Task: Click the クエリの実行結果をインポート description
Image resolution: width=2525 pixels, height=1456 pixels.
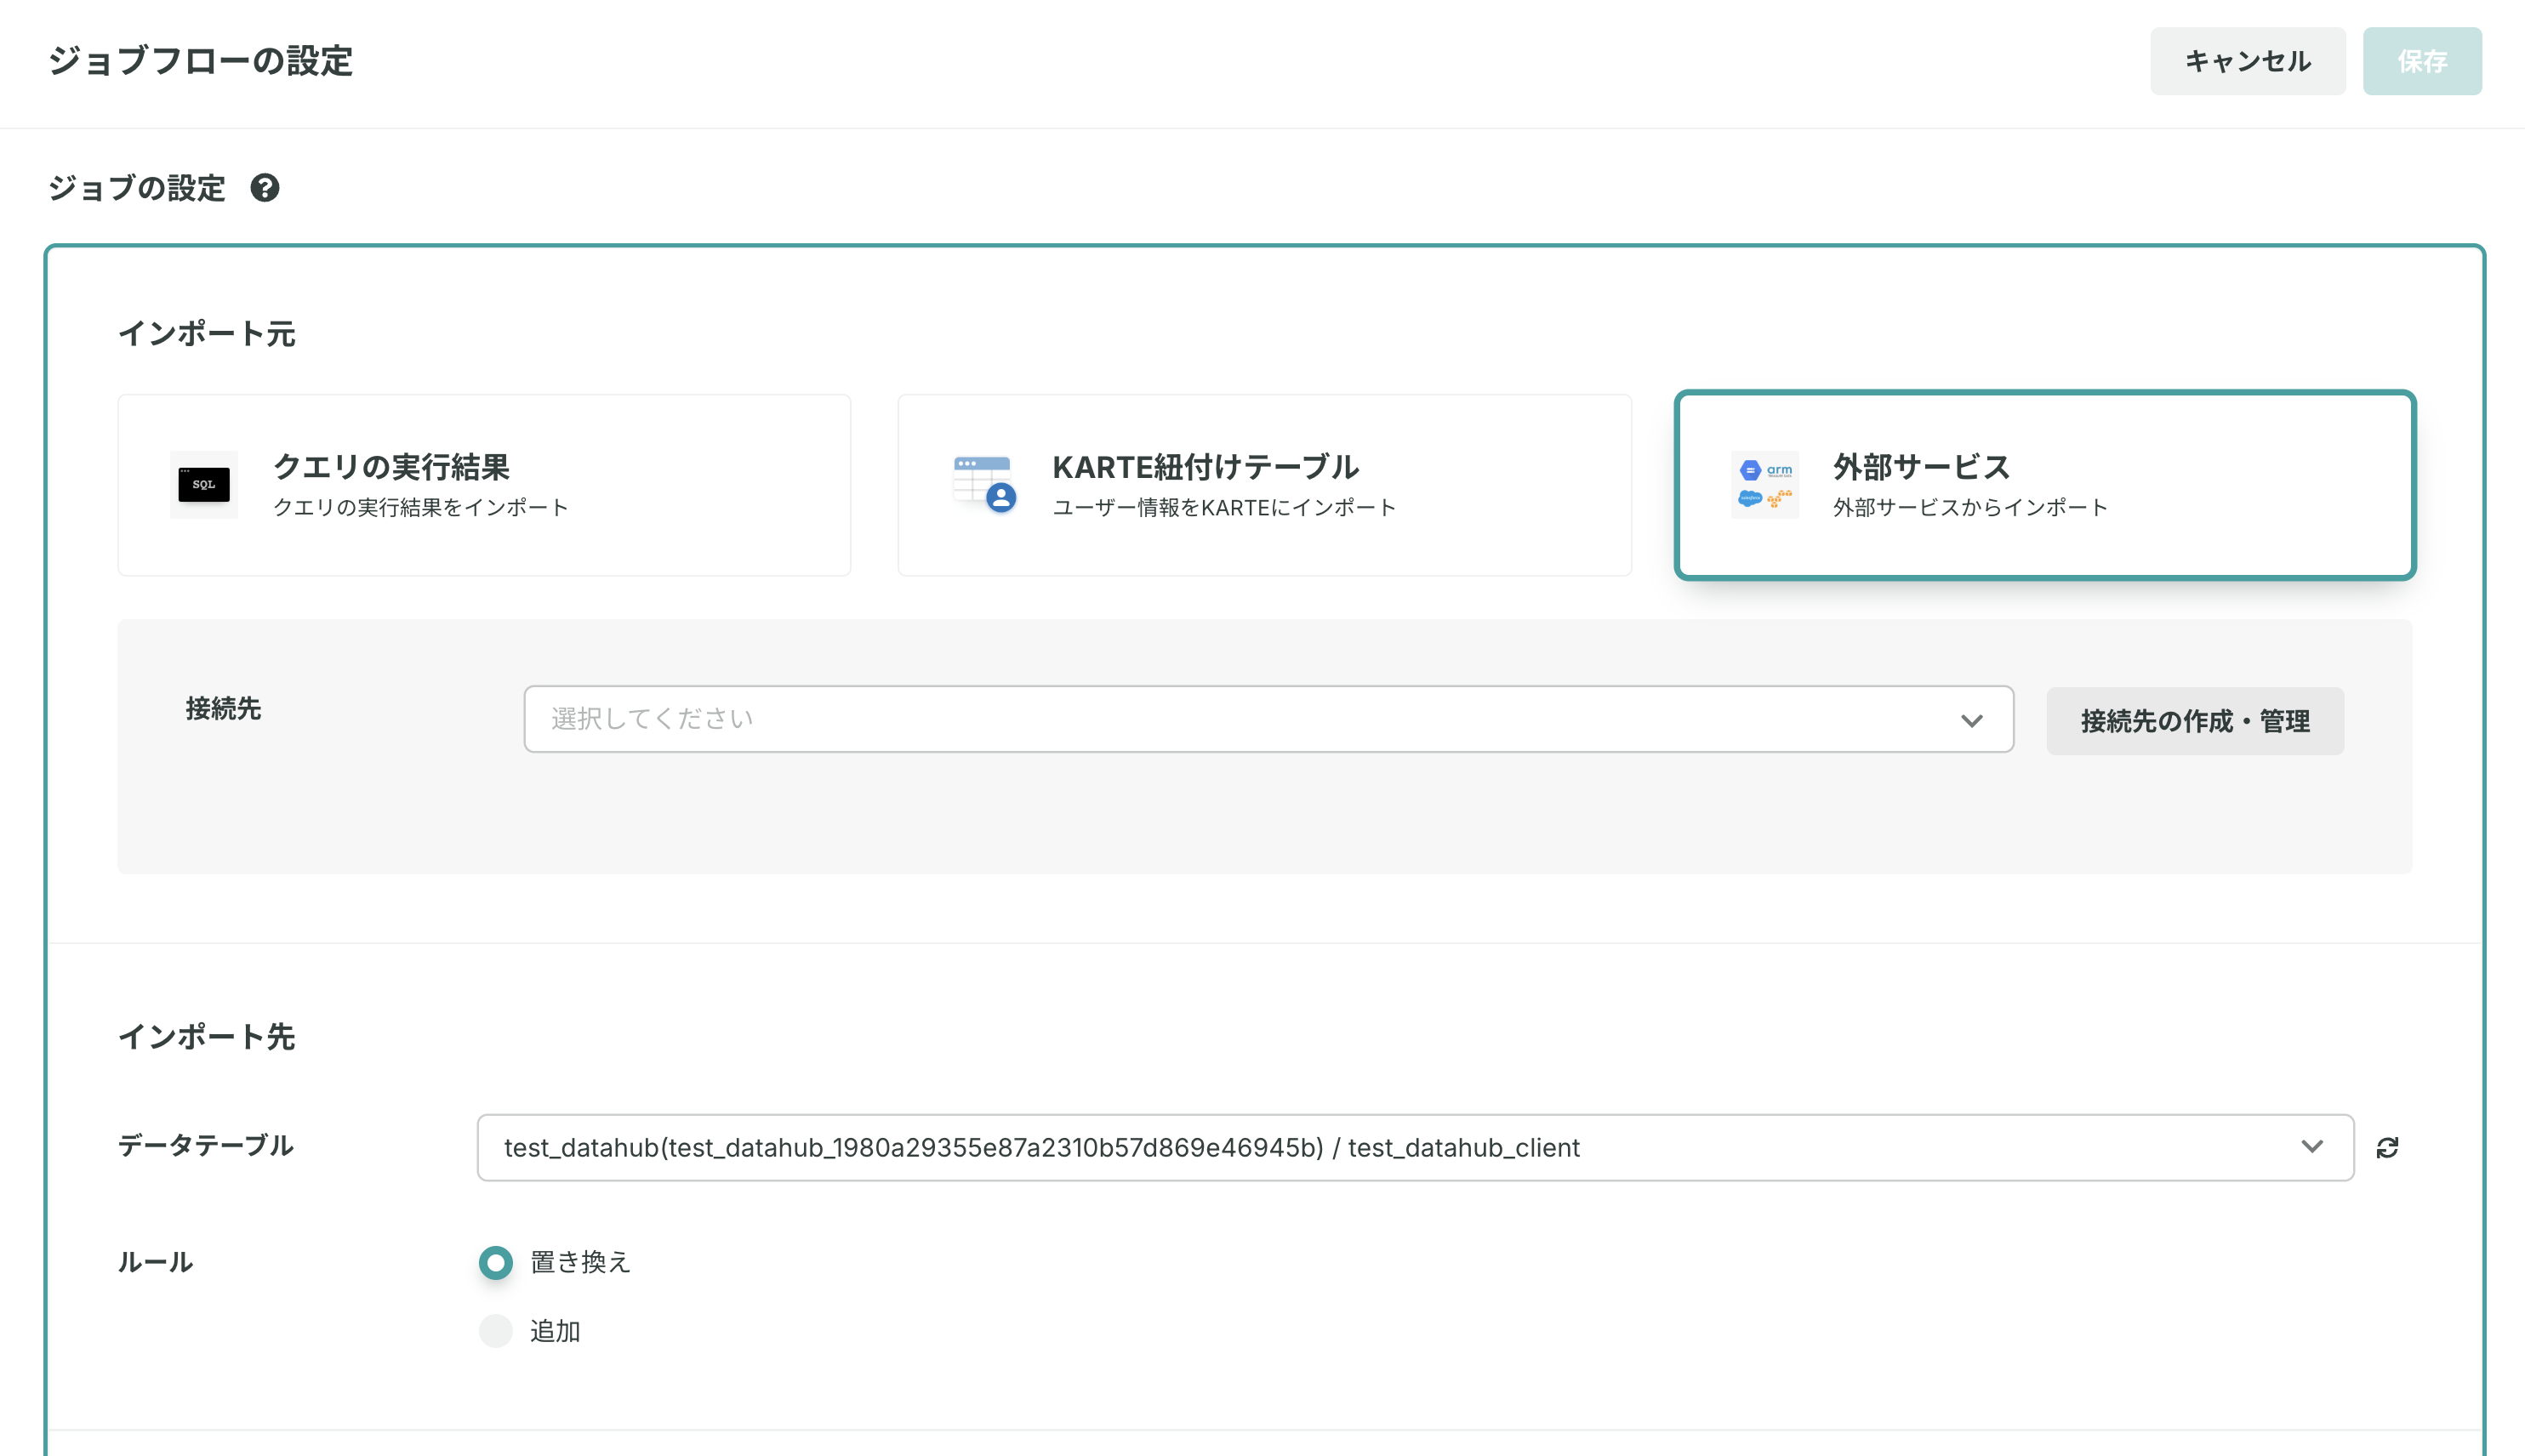Action: tap(421, 508)
